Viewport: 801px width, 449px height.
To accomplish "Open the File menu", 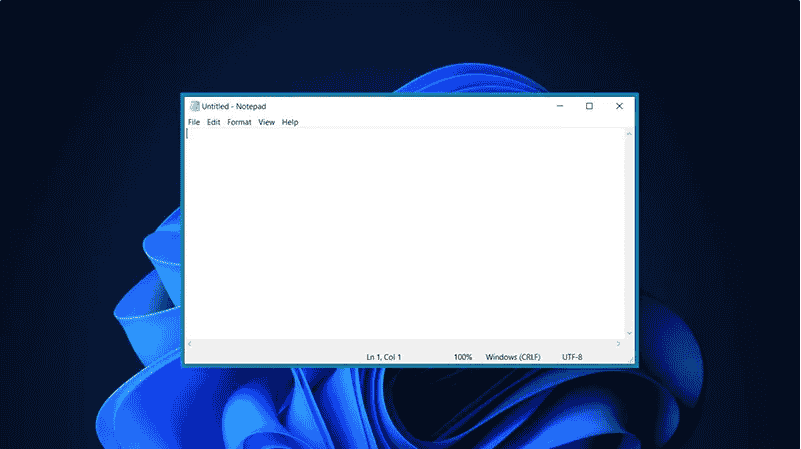I will coord(194,122).
